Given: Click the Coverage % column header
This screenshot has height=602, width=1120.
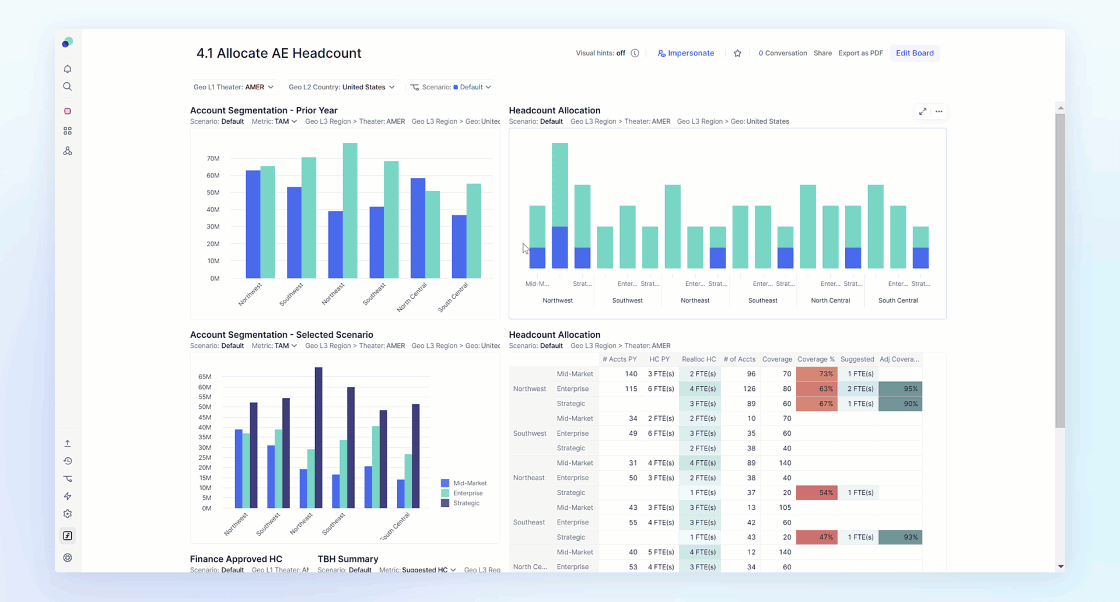Looking at the screenshot, I should pyautogui.click(x=816, y=359).
